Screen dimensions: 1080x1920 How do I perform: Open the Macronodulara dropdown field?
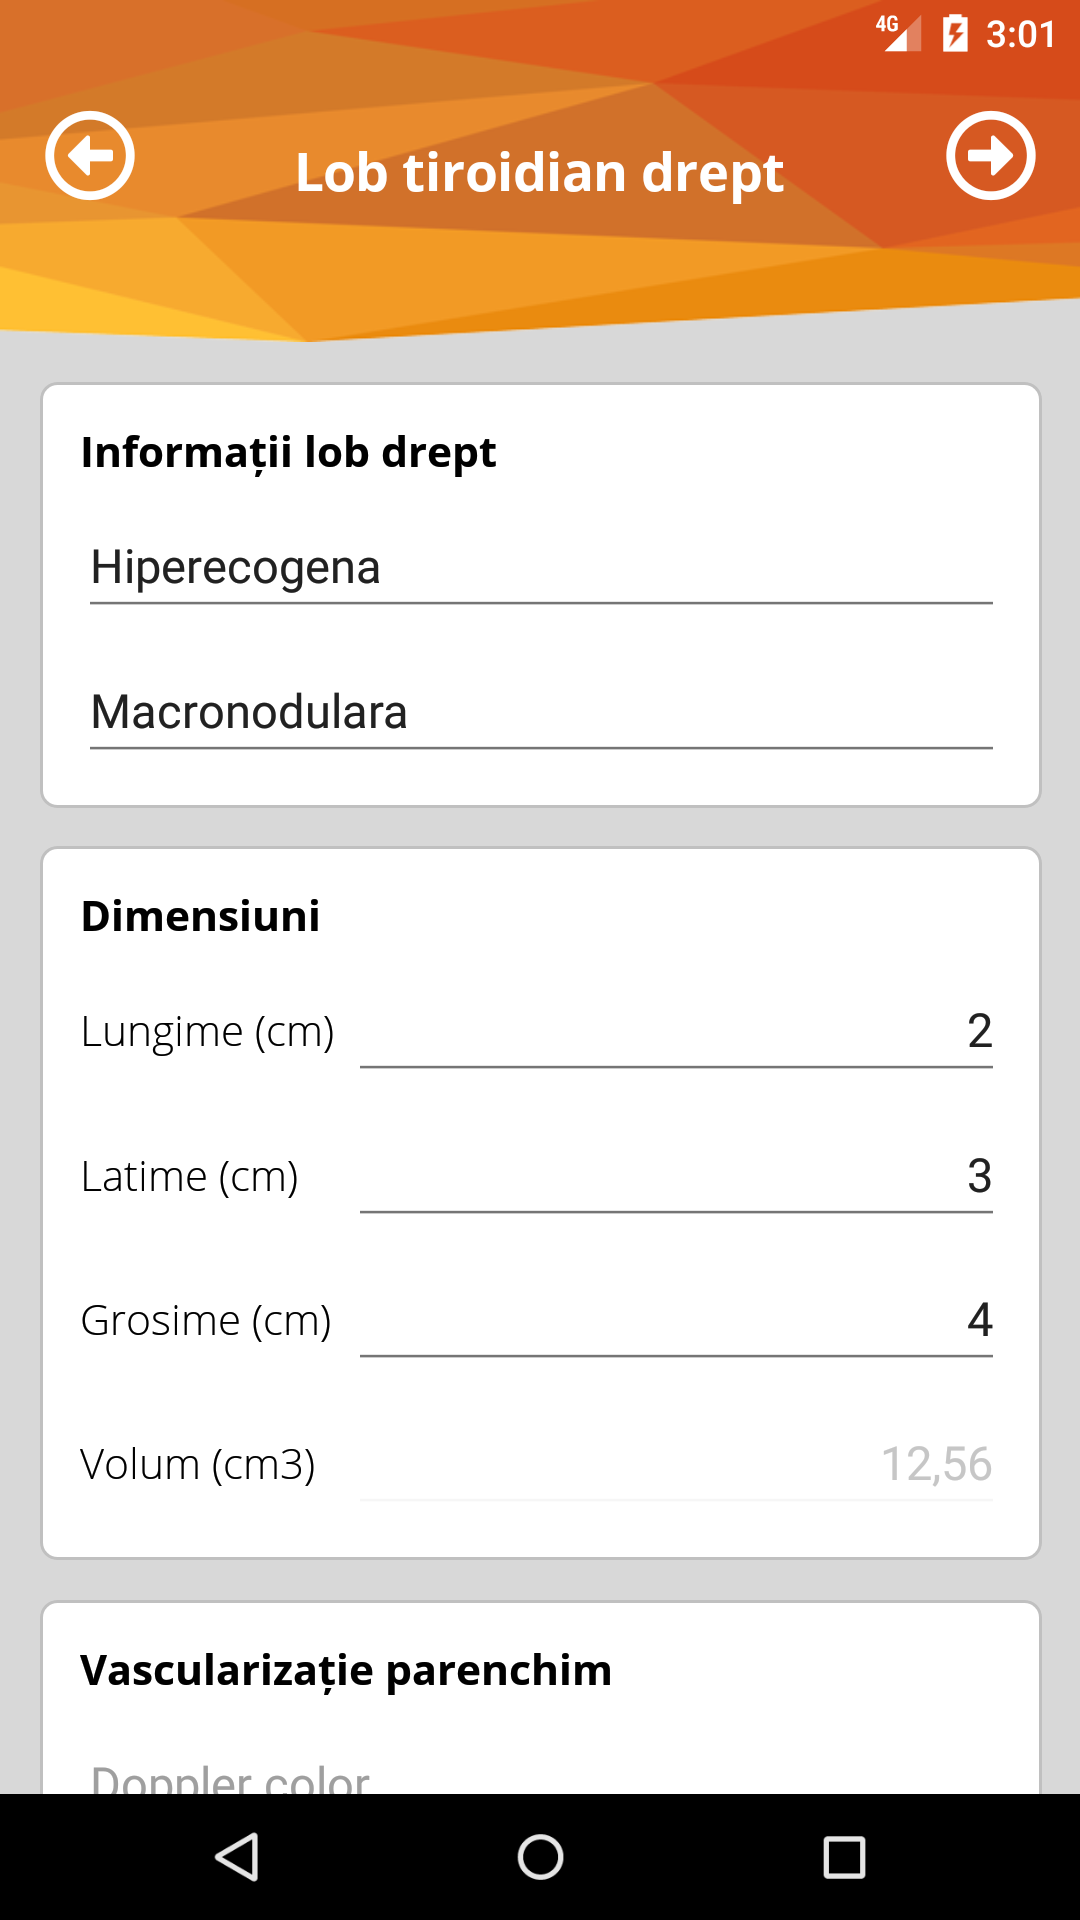[x=540, y=713]
